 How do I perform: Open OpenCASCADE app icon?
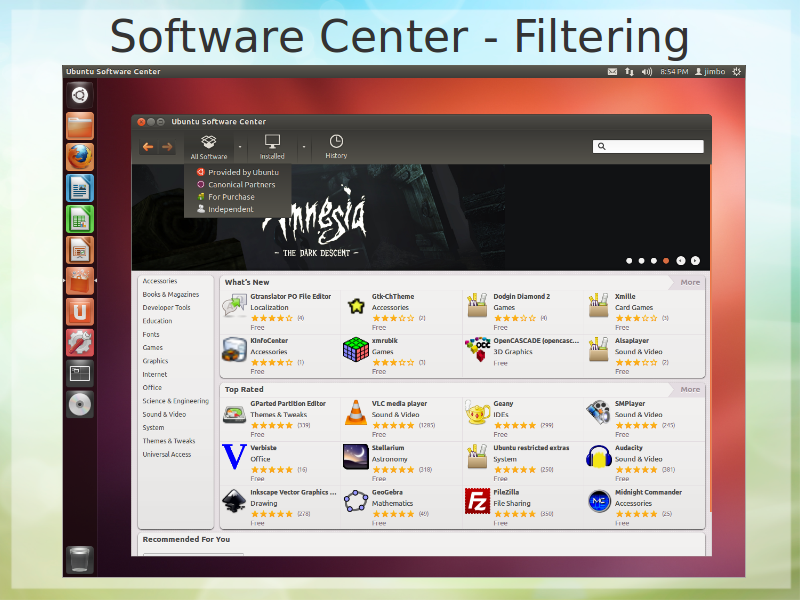coord(478,349)
